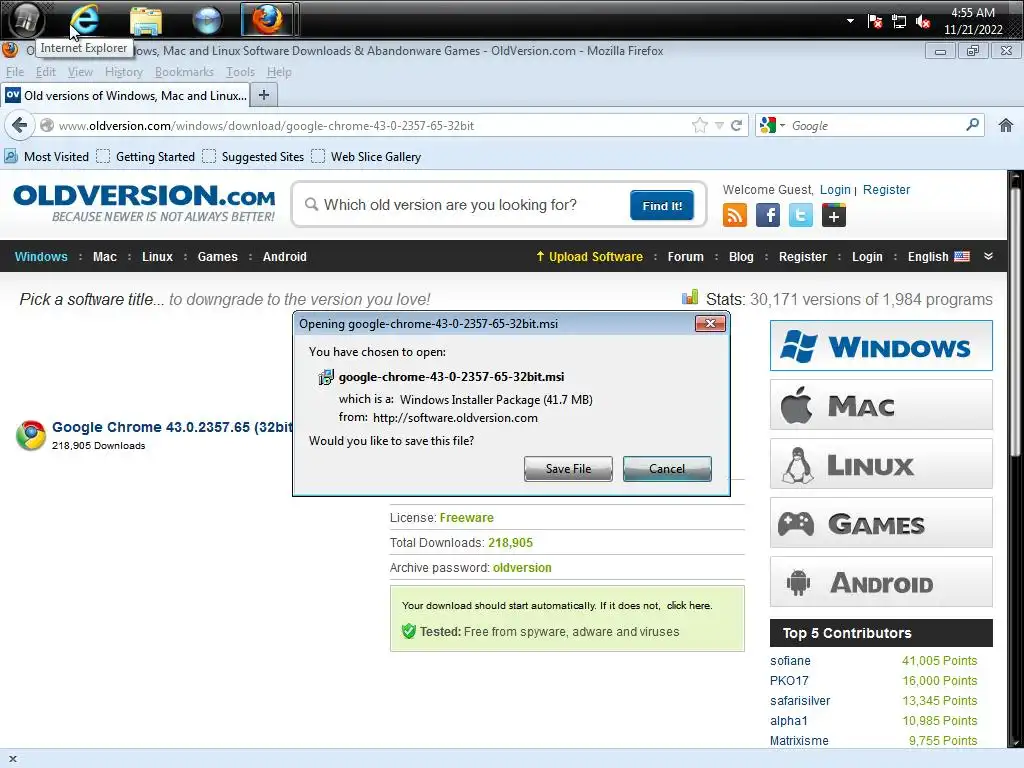
Task: Close the Opening msi dialog
Action: pos(710,323)
